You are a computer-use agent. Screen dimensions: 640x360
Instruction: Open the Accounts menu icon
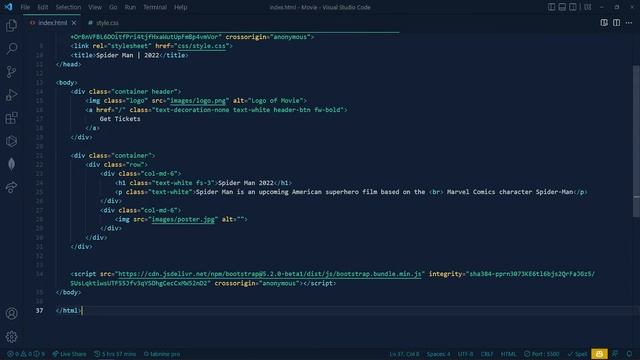click(x=11, y=313)
